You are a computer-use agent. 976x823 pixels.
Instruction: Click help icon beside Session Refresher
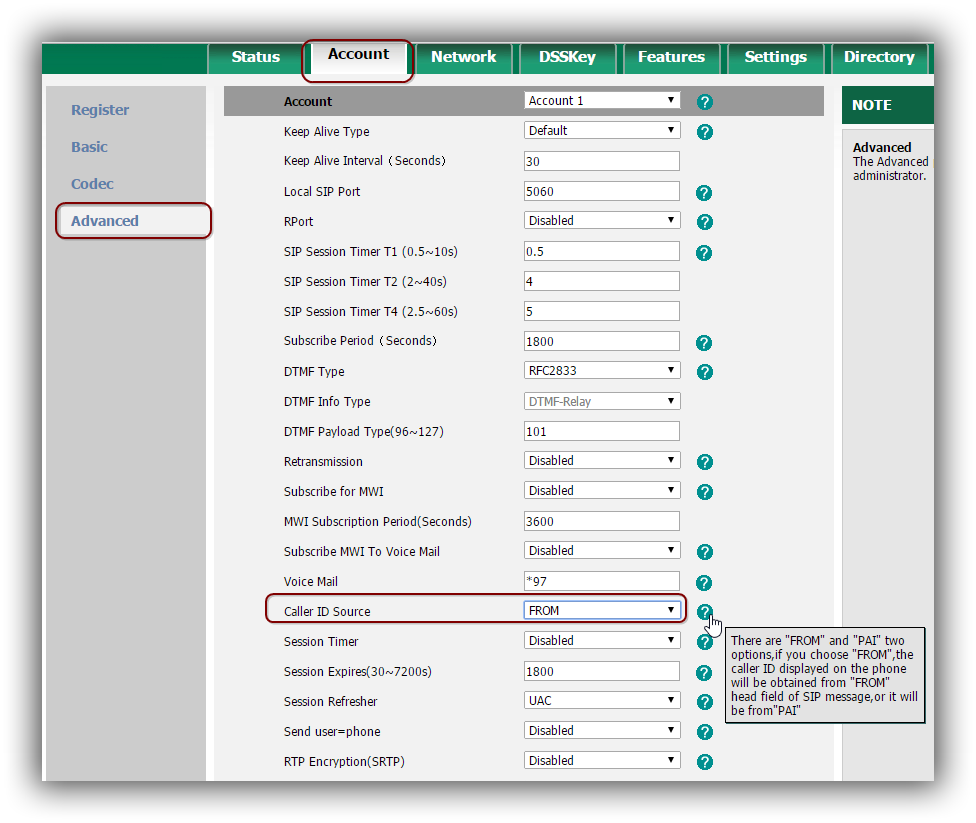pyautogui.click(x=704, y=702)
